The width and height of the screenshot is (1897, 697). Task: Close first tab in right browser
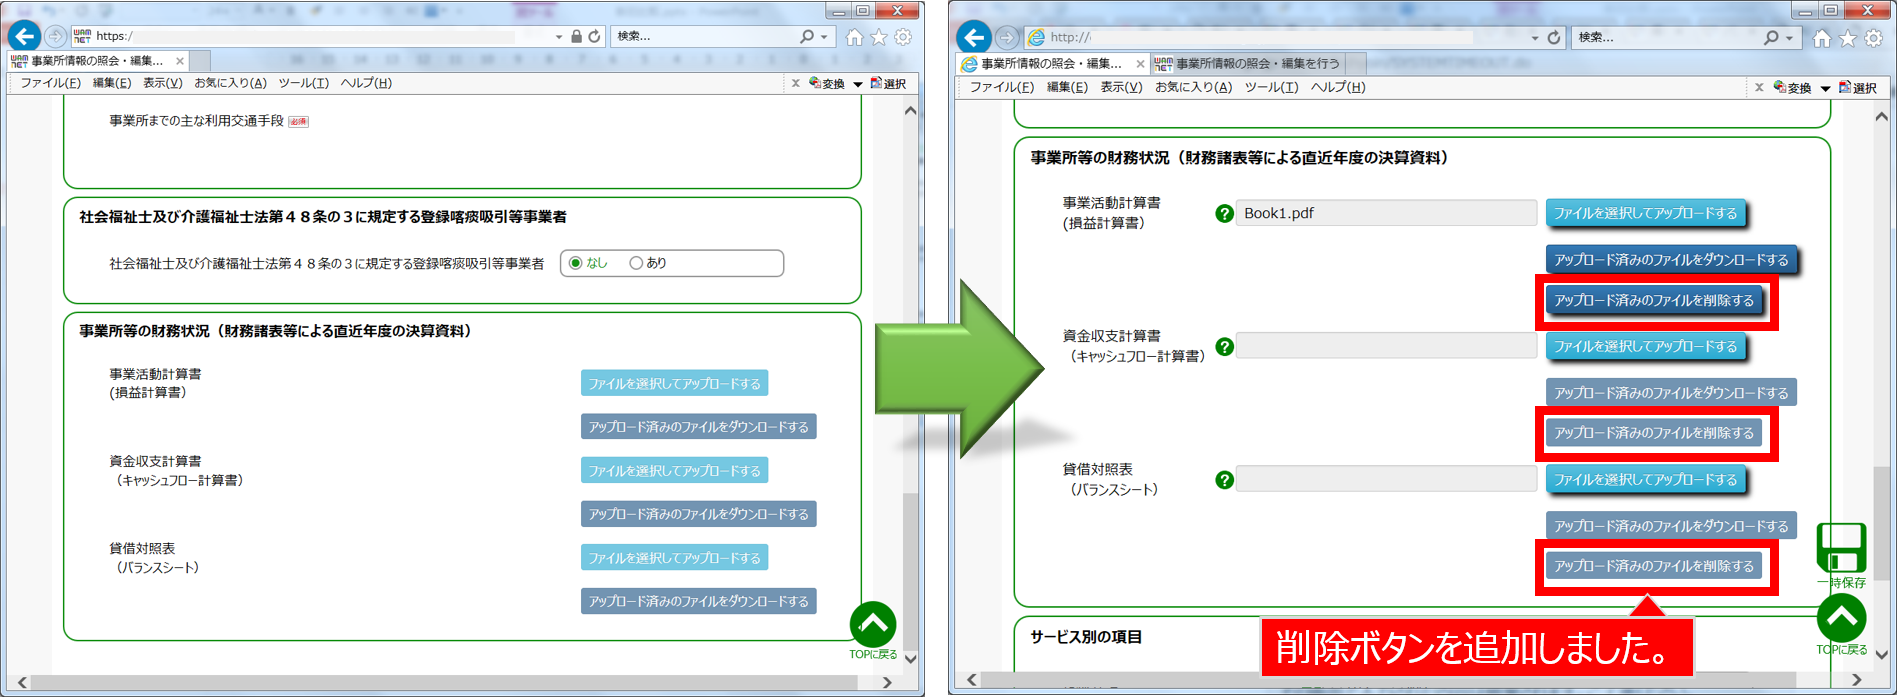(x=1140, y=63)
